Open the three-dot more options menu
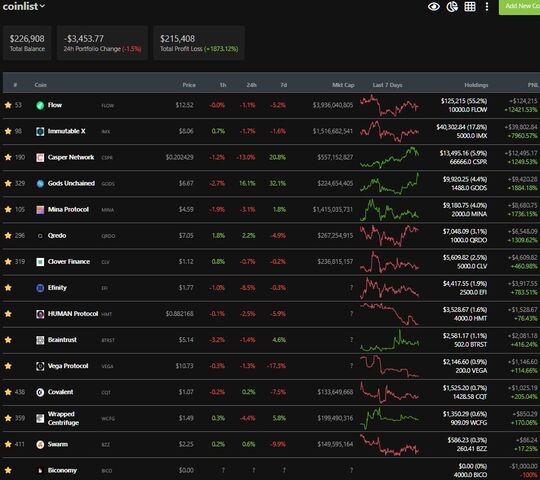 coord(487,7)
